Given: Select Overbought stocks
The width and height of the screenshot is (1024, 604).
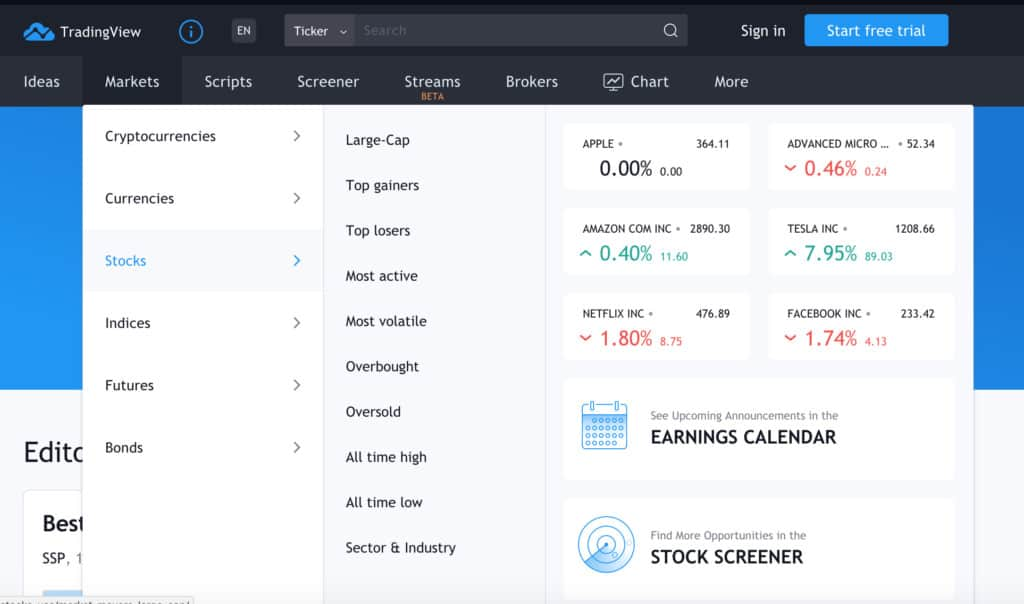Looking at the screenshot, I should pos(382,366).
